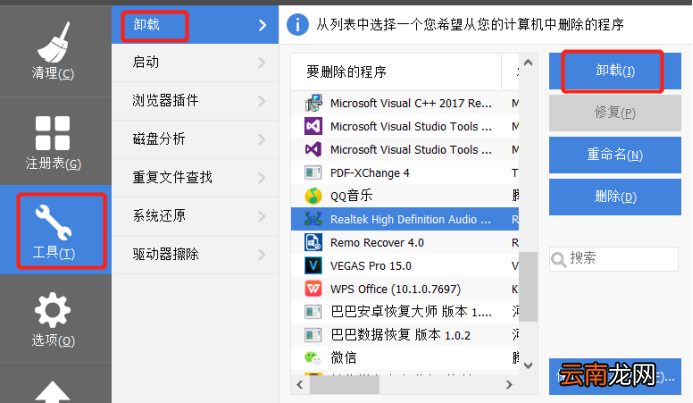Click the 修复(P) repair button
Viewport: 693px width, 403px height.
(x=615, y=113)
